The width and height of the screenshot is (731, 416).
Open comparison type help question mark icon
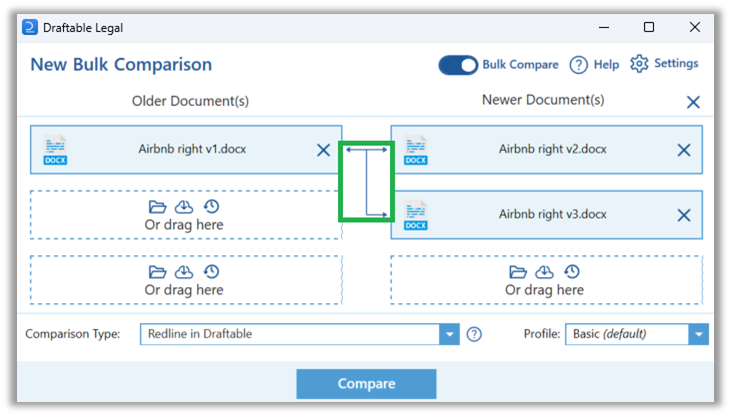(474, 334)
